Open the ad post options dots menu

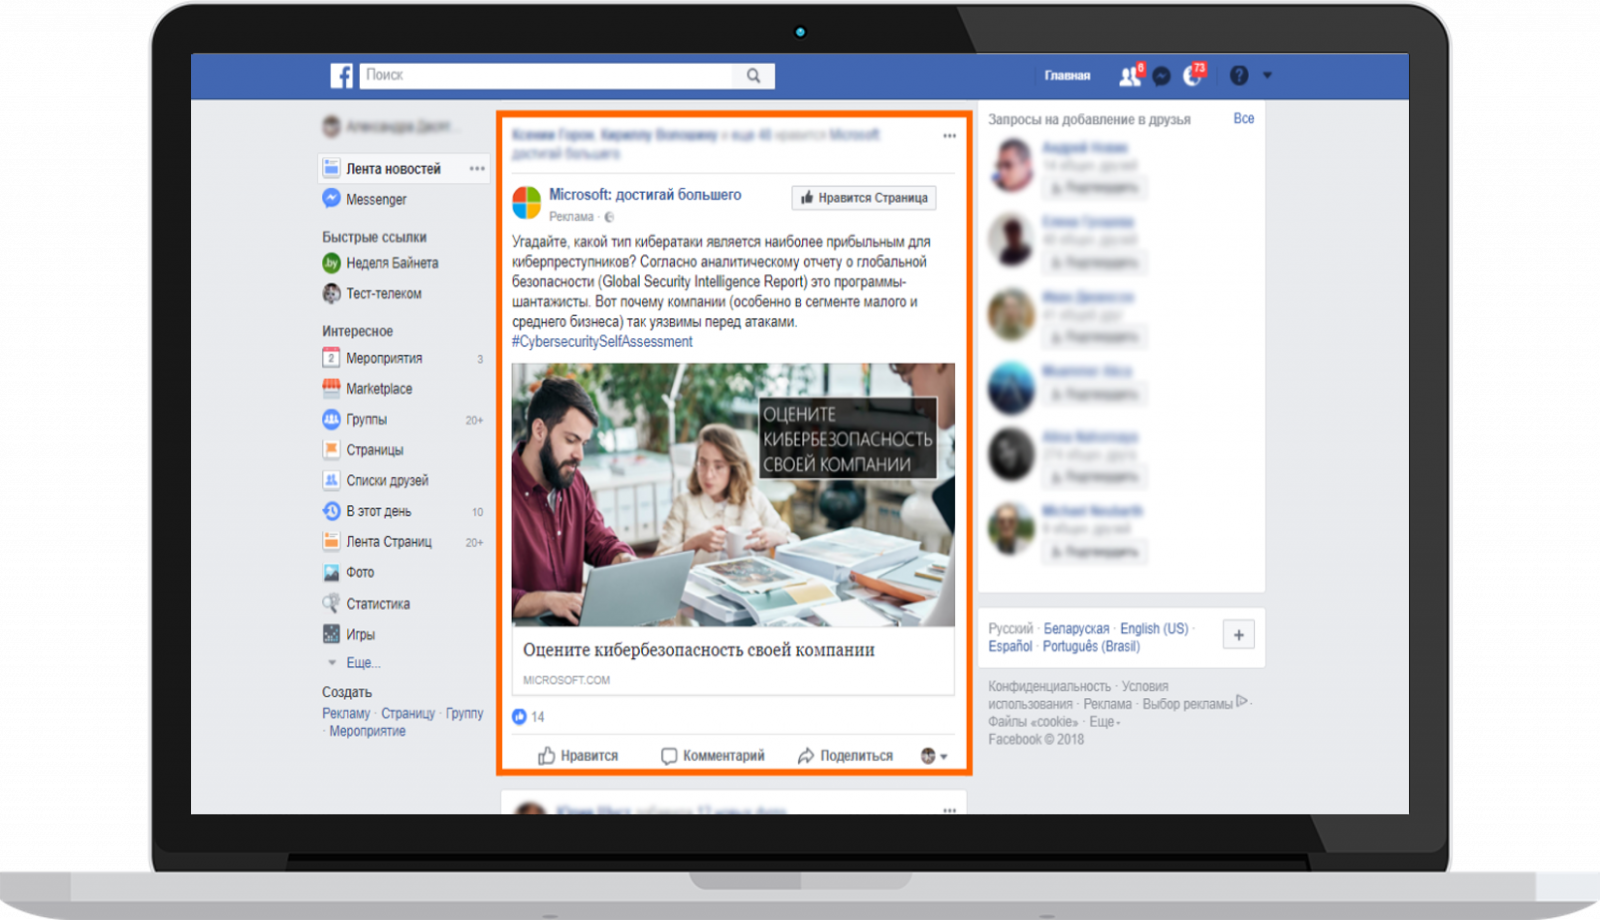click(x=949, y=136)
